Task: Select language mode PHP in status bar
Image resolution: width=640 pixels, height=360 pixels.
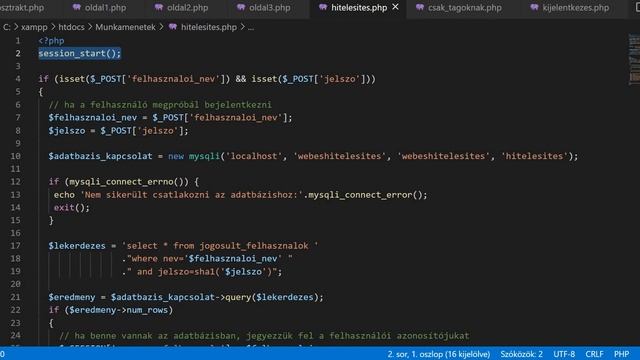Action: pos(622,354)
